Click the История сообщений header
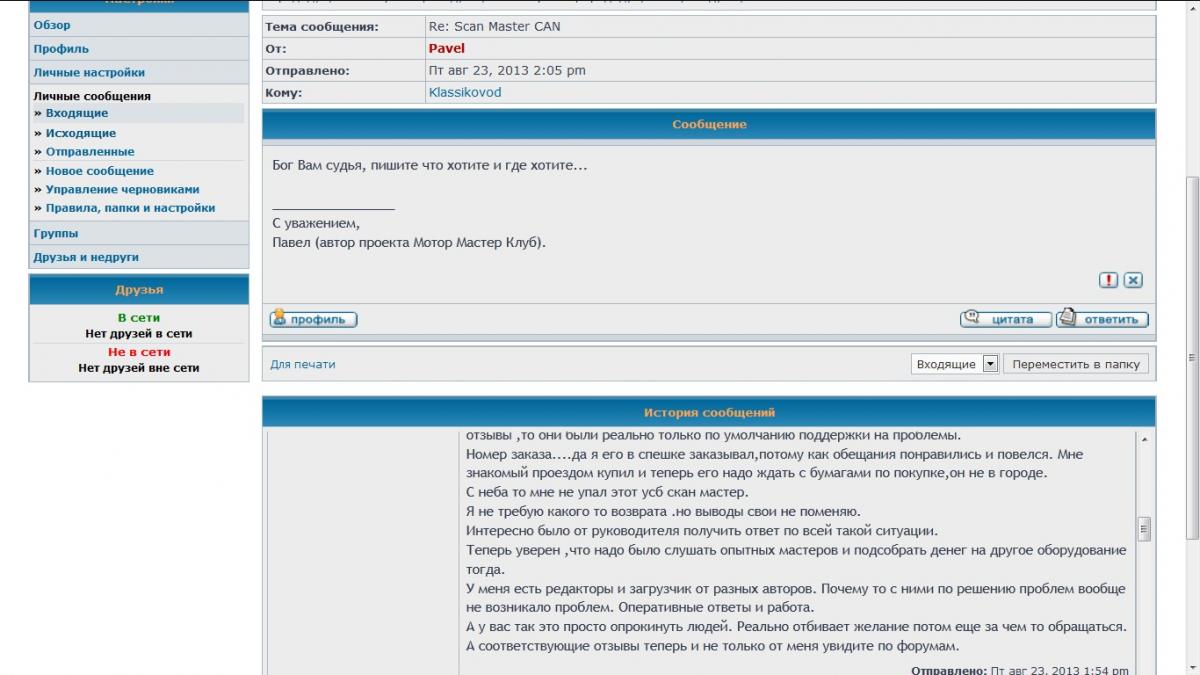This screenshot has height=675, width=1200. [x=709, y=412]
